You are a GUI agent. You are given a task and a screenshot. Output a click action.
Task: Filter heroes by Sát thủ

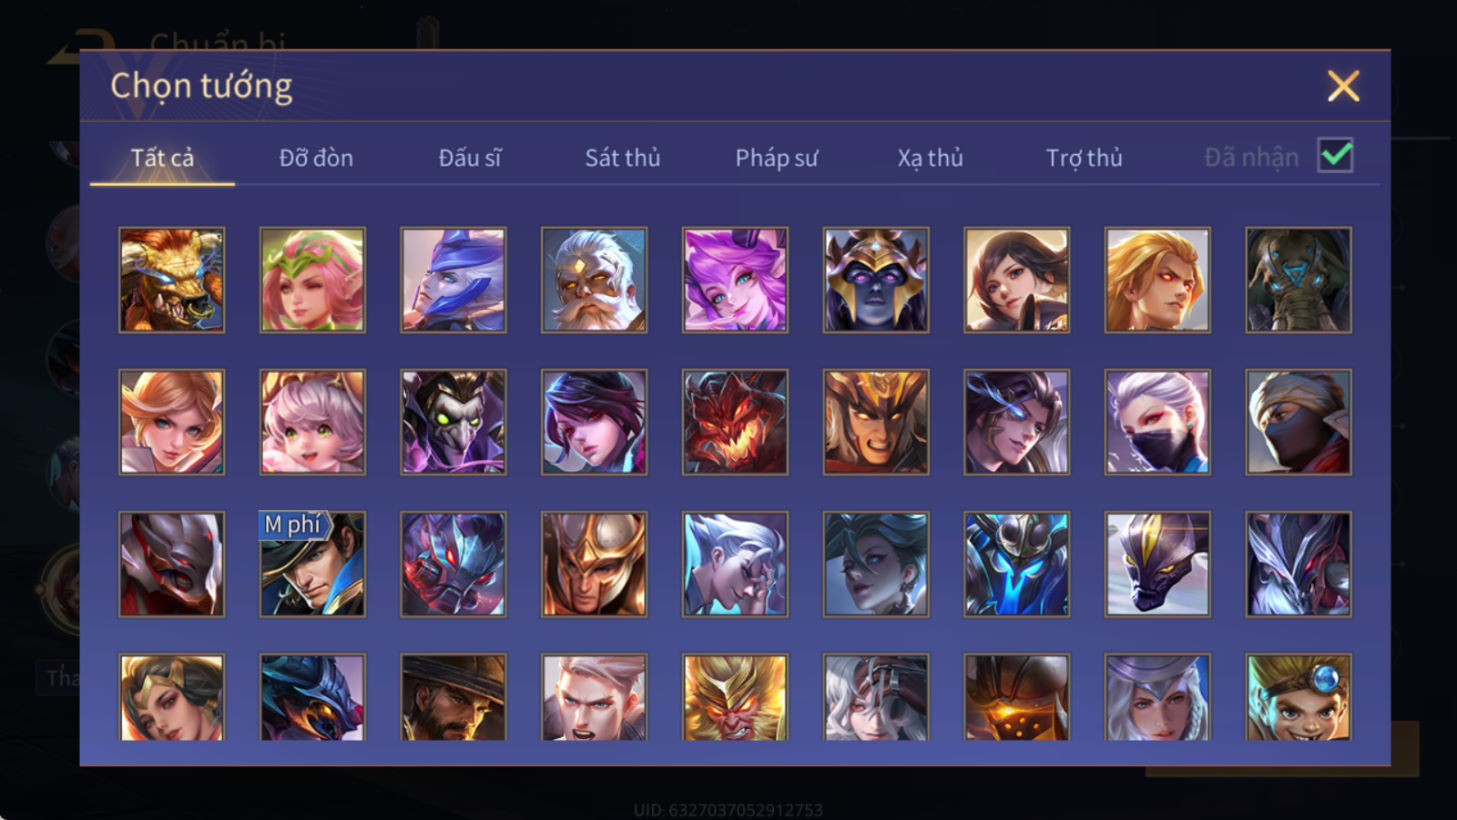coord(623,158)
